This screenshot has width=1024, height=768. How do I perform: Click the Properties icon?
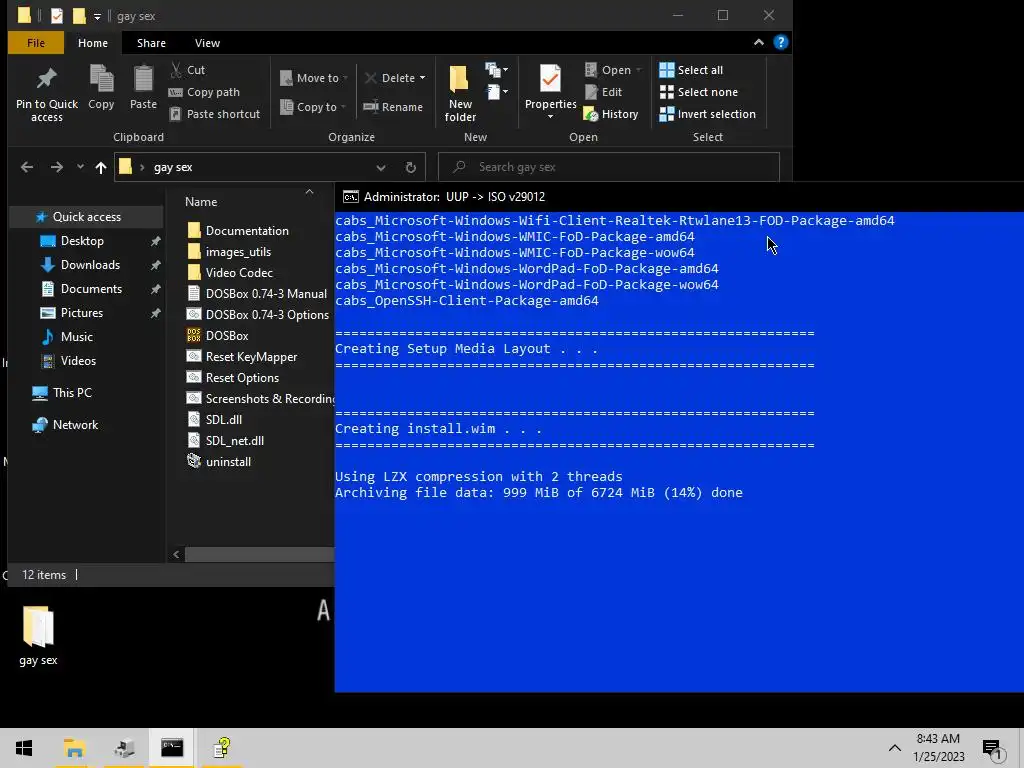click(x=550, y=81)
